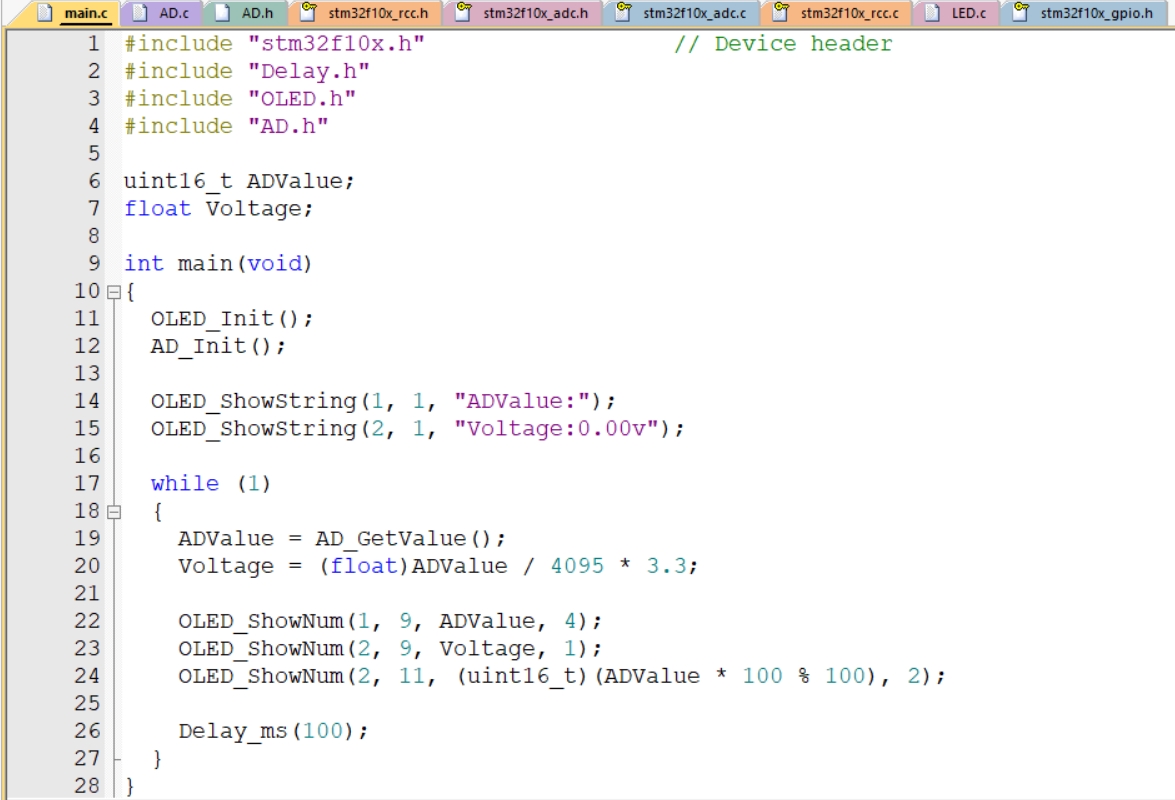This screenshot has height=800, width=1175.
Task: Click line number 13 in the gutter
Action: coord(87,373)
